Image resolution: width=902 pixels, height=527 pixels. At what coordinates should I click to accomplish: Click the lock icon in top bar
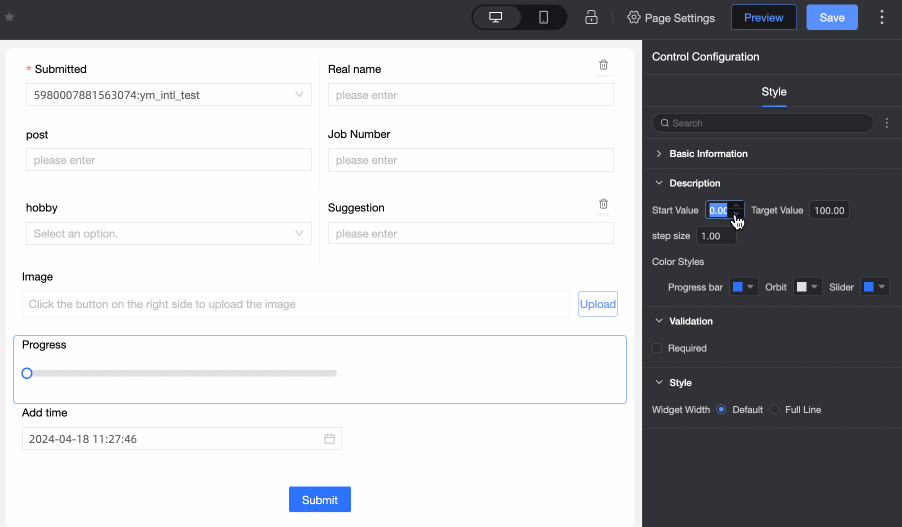tap(591, 18)
